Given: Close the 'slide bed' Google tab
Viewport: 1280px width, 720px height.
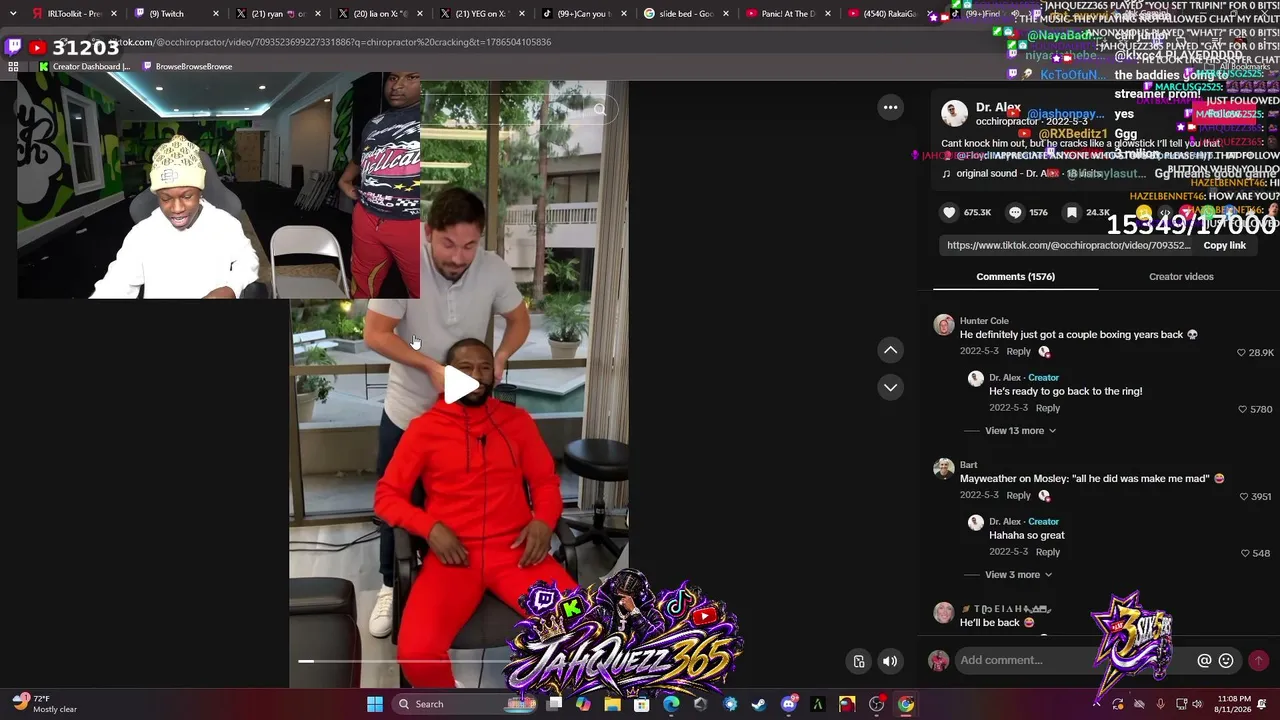Looking at the screenshot, I should [726, 14].
